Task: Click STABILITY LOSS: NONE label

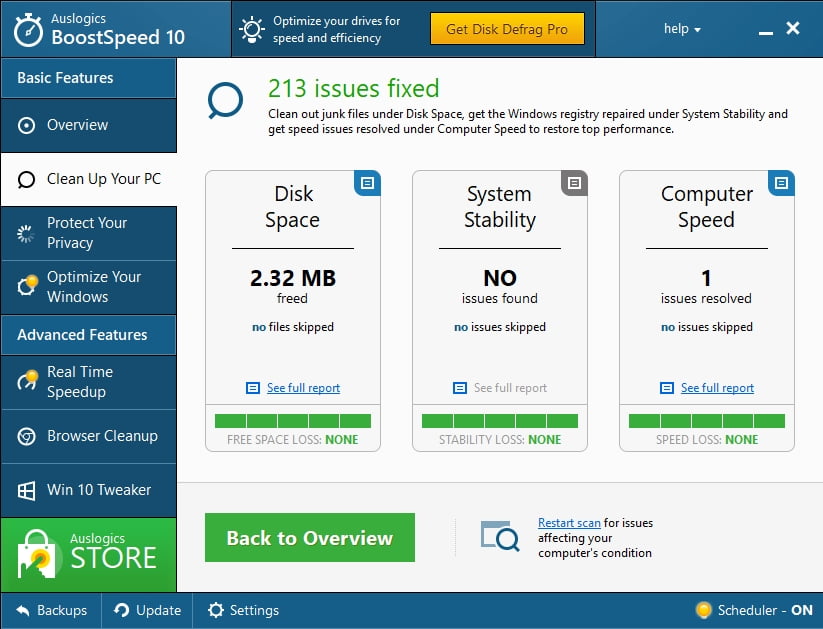Action: coord(500,440)
